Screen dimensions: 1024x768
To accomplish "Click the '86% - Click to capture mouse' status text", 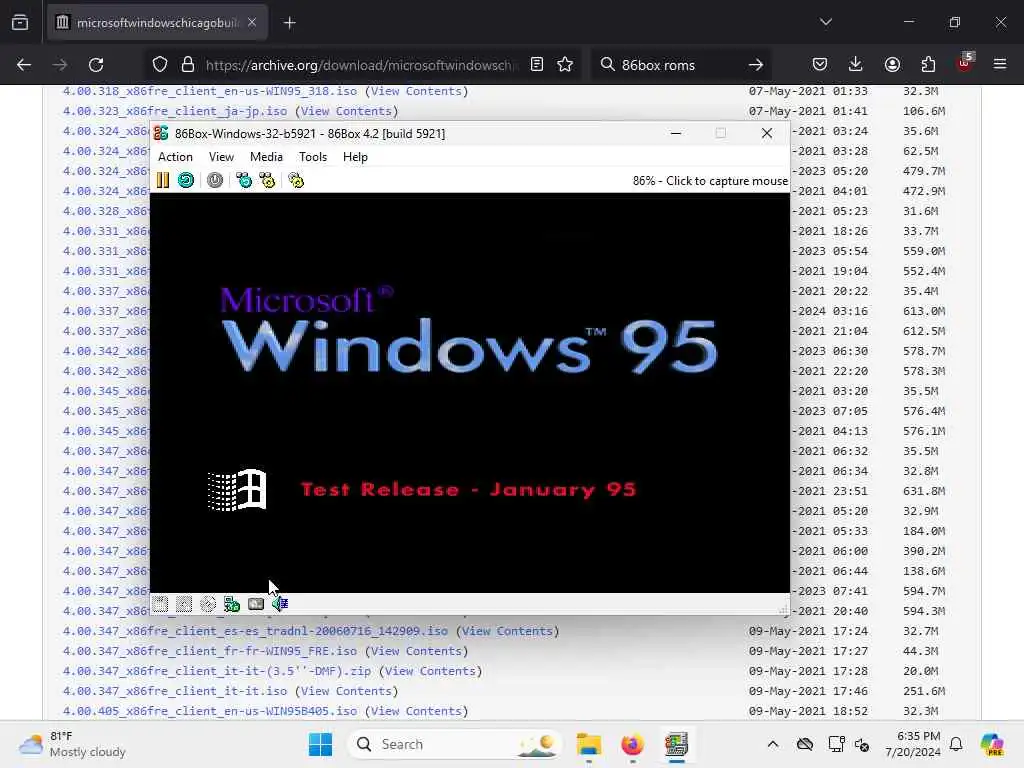I will click(710, 181).
